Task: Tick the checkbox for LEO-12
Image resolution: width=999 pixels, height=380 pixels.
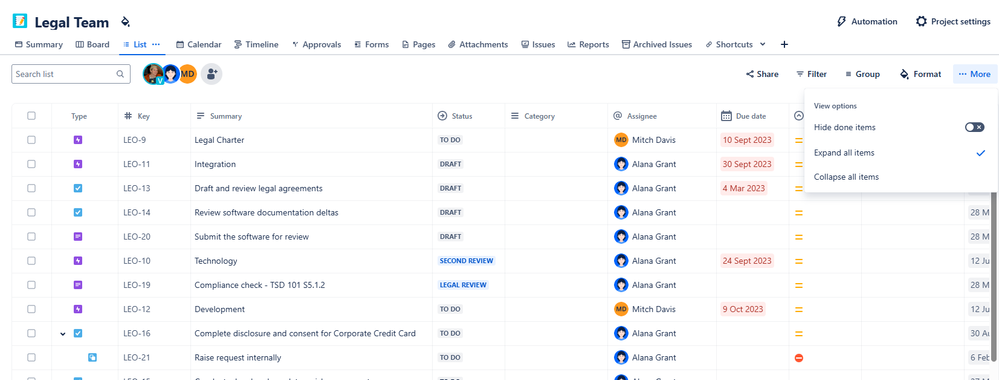Action: point(31,309)
